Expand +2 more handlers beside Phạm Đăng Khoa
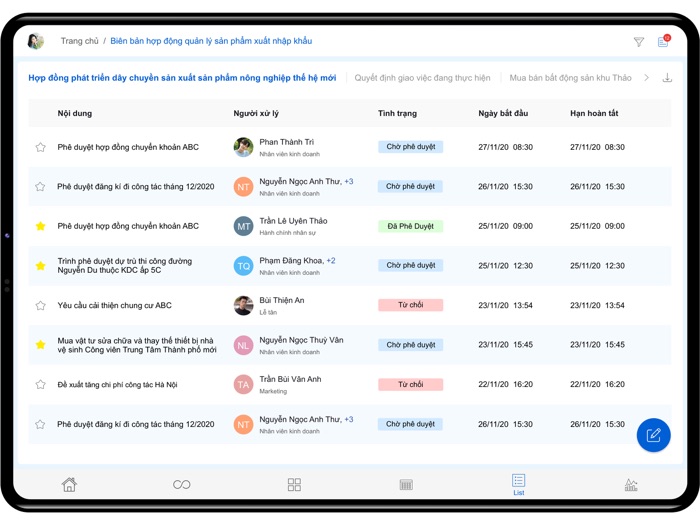 pyautogui.click(x=331, y=261)
